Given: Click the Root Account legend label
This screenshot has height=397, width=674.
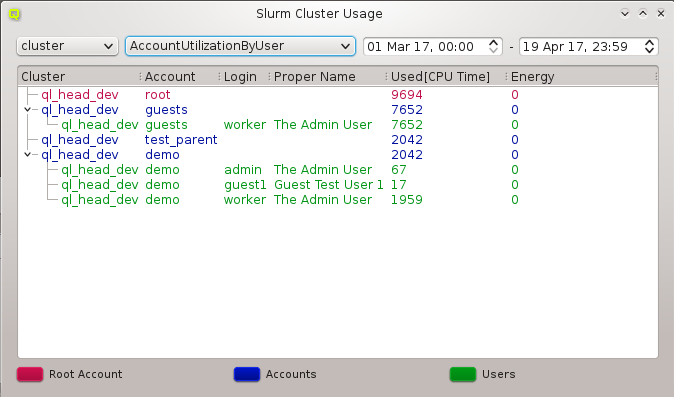Looking at the screenshot, I should click(86, 374).
